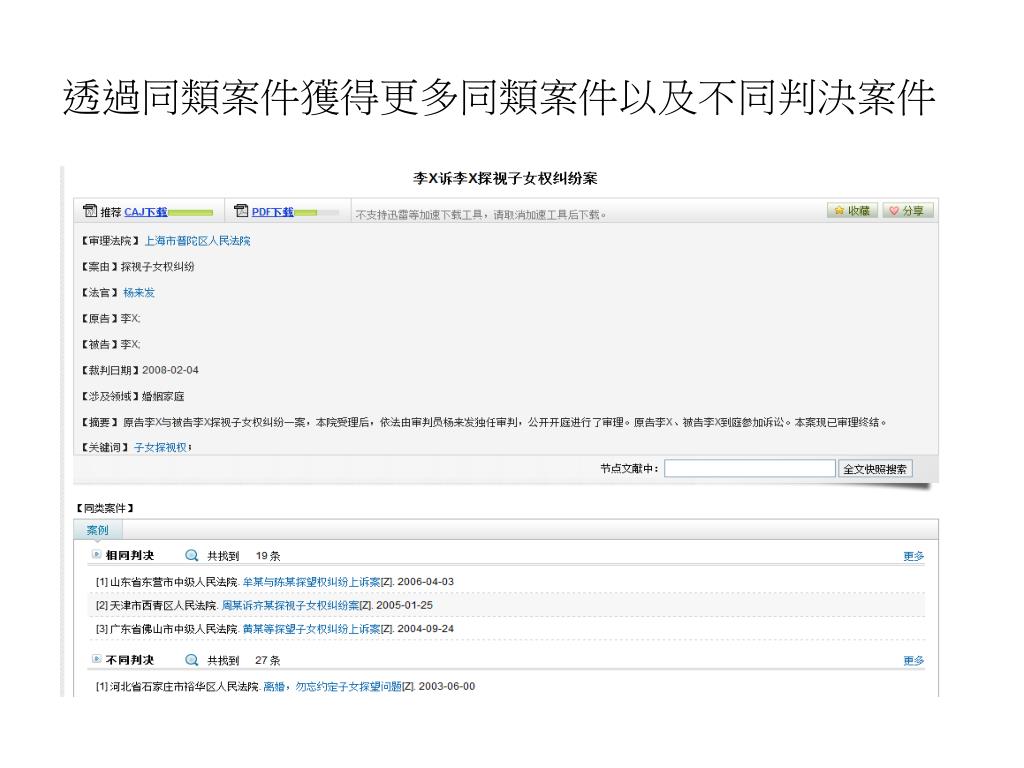
Task: Select the 案例 tab
Action: (97, 530)
